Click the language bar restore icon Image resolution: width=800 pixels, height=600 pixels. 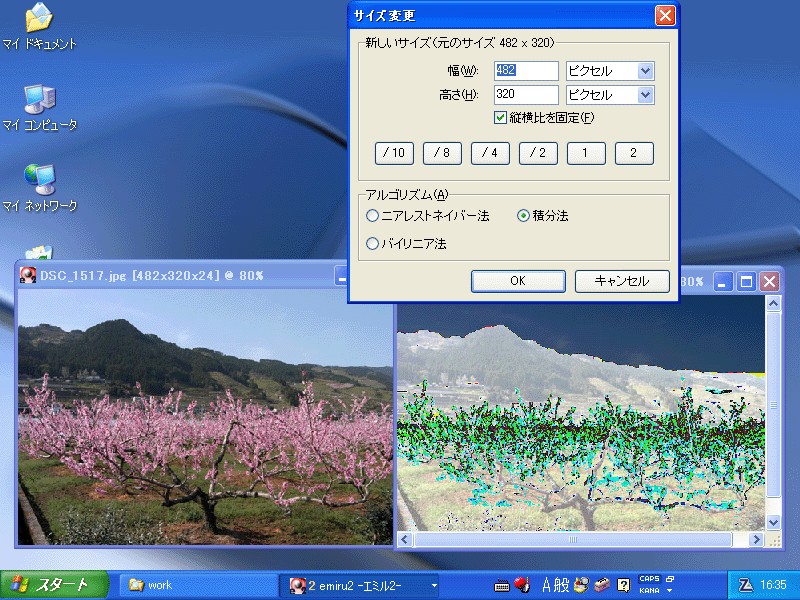(x=670, y=579)
